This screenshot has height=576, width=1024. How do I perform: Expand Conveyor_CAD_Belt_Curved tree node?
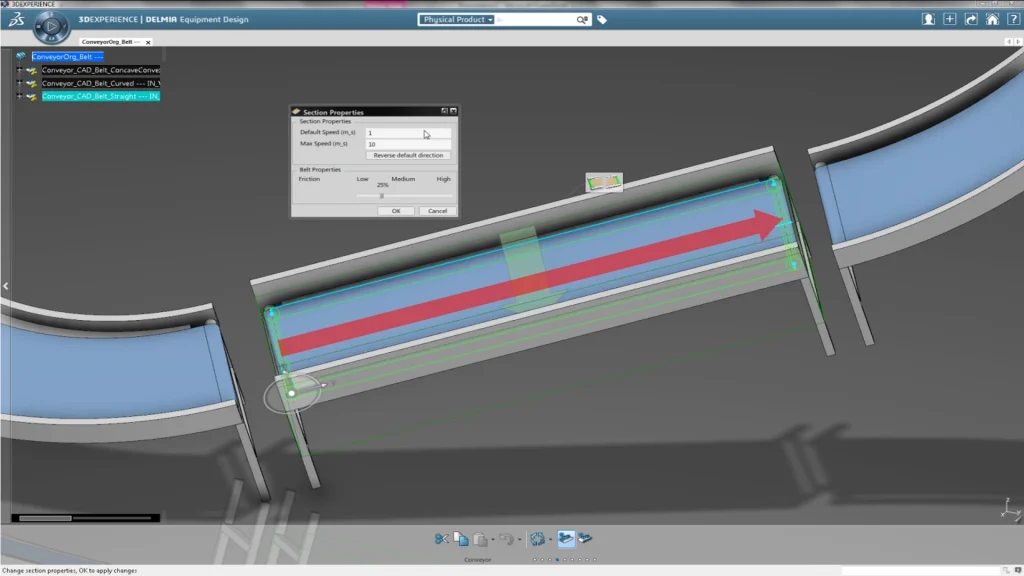point(19,84)
